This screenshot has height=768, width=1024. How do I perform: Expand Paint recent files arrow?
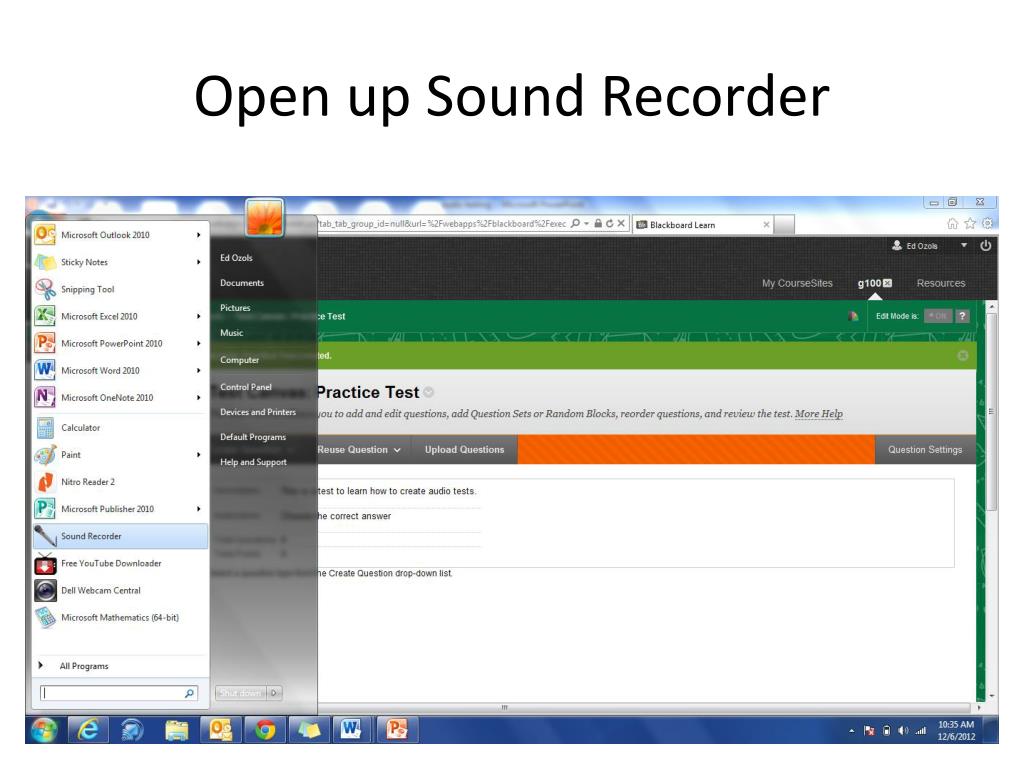(199, 455)
